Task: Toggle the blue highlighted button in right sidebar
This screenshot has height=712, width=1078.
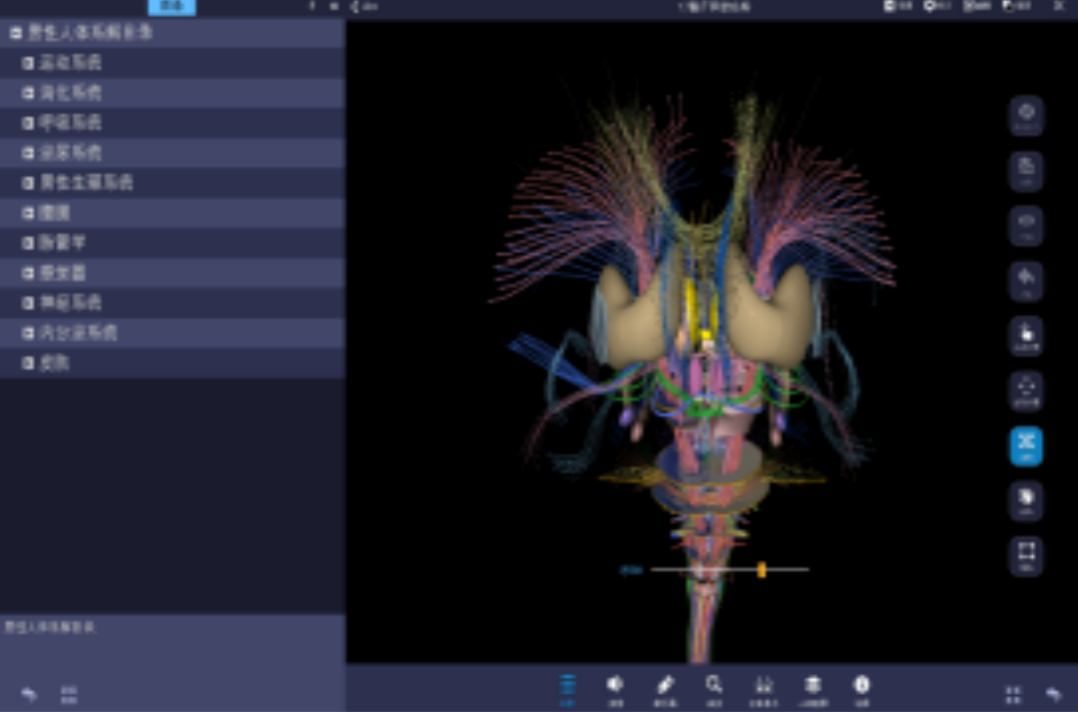Action: [1026, 445]
